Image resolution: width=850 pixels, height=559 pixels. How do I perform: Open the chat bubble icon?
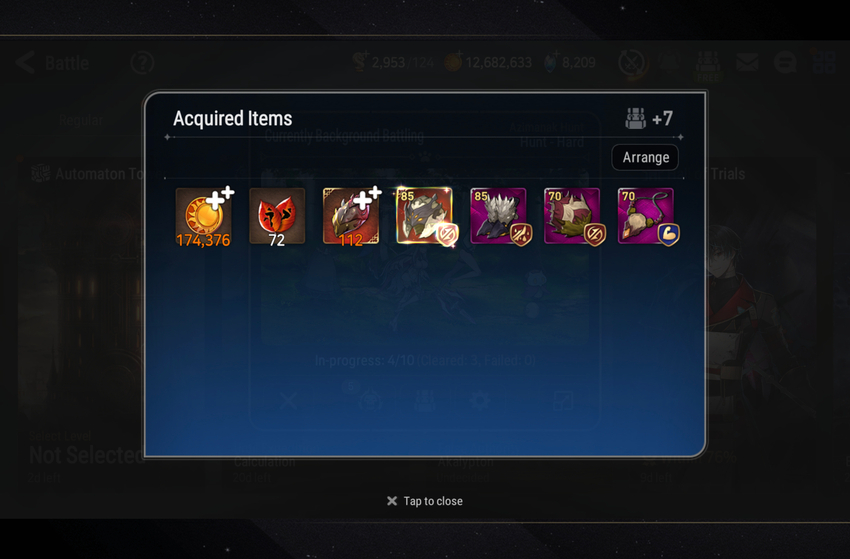[785, 63]
